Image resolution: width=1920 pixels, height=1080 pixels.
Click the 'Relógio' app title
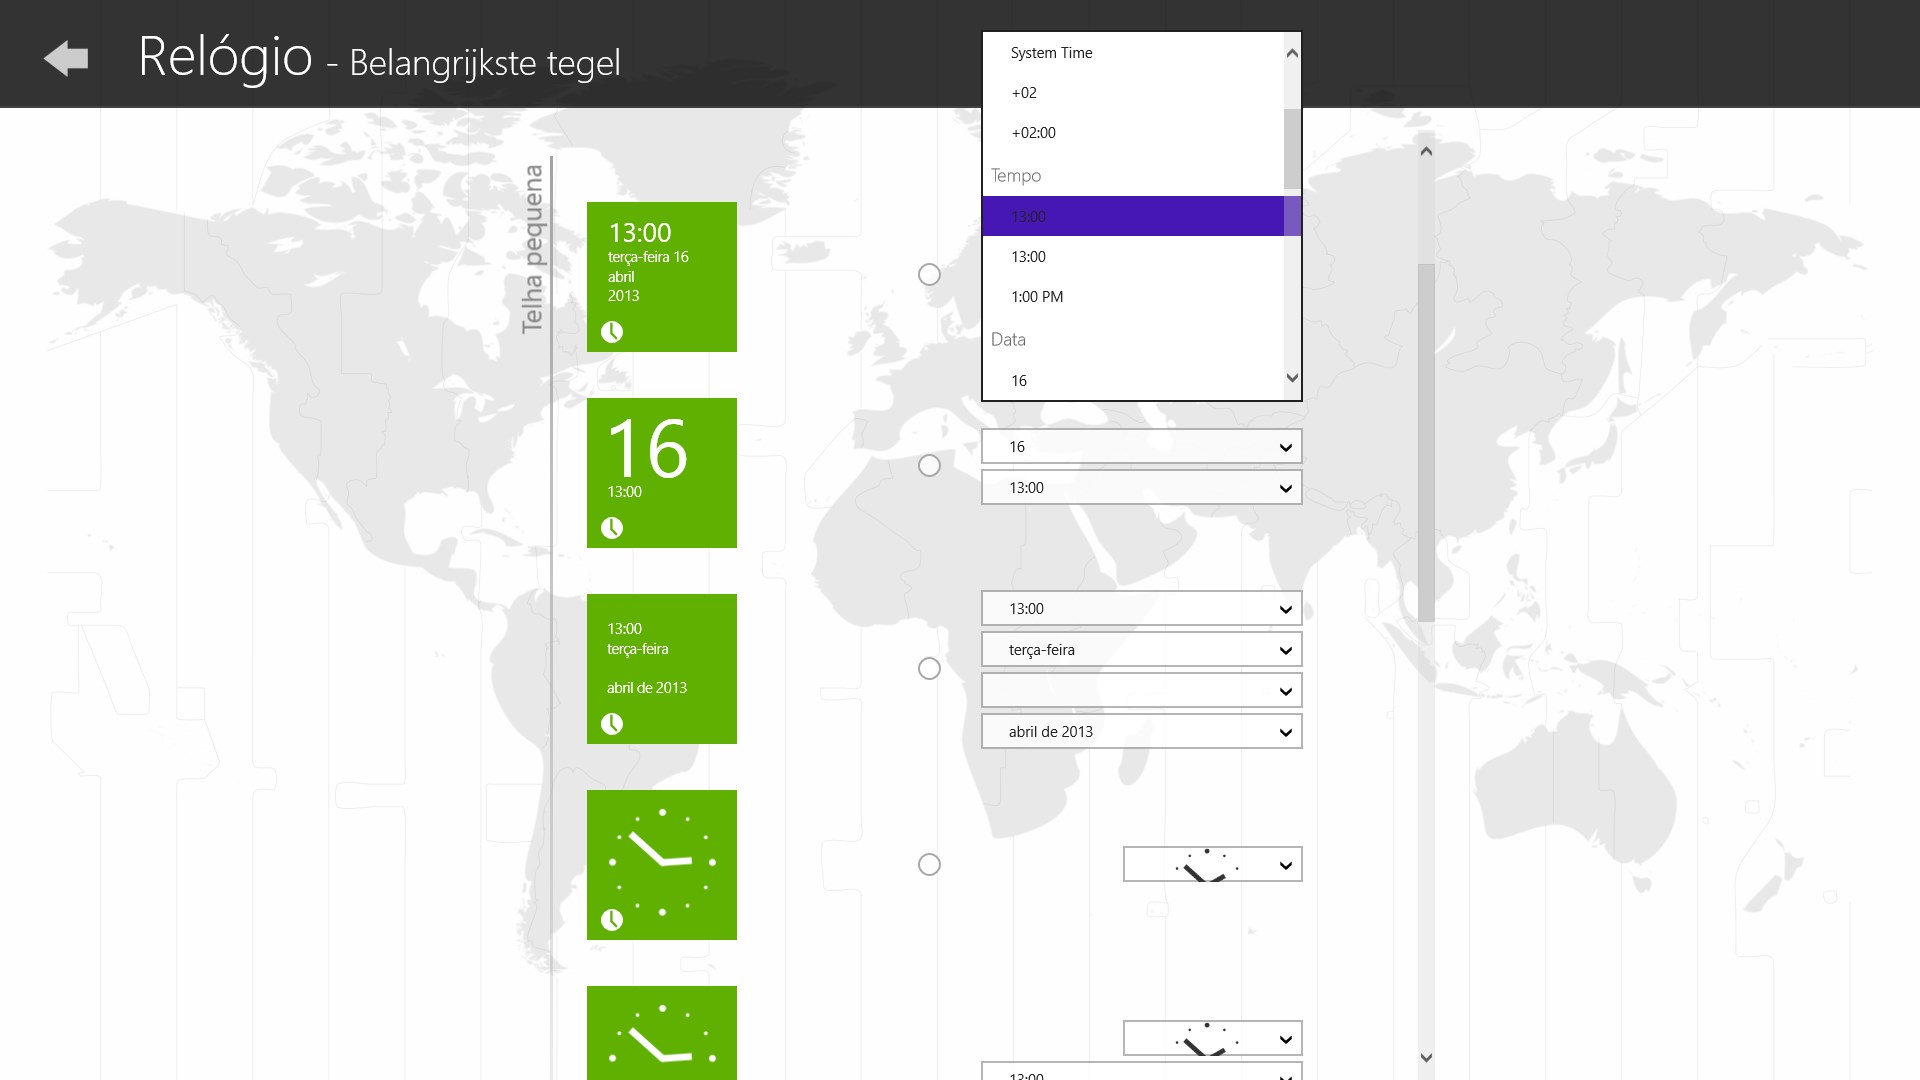[x=225, y=57]
